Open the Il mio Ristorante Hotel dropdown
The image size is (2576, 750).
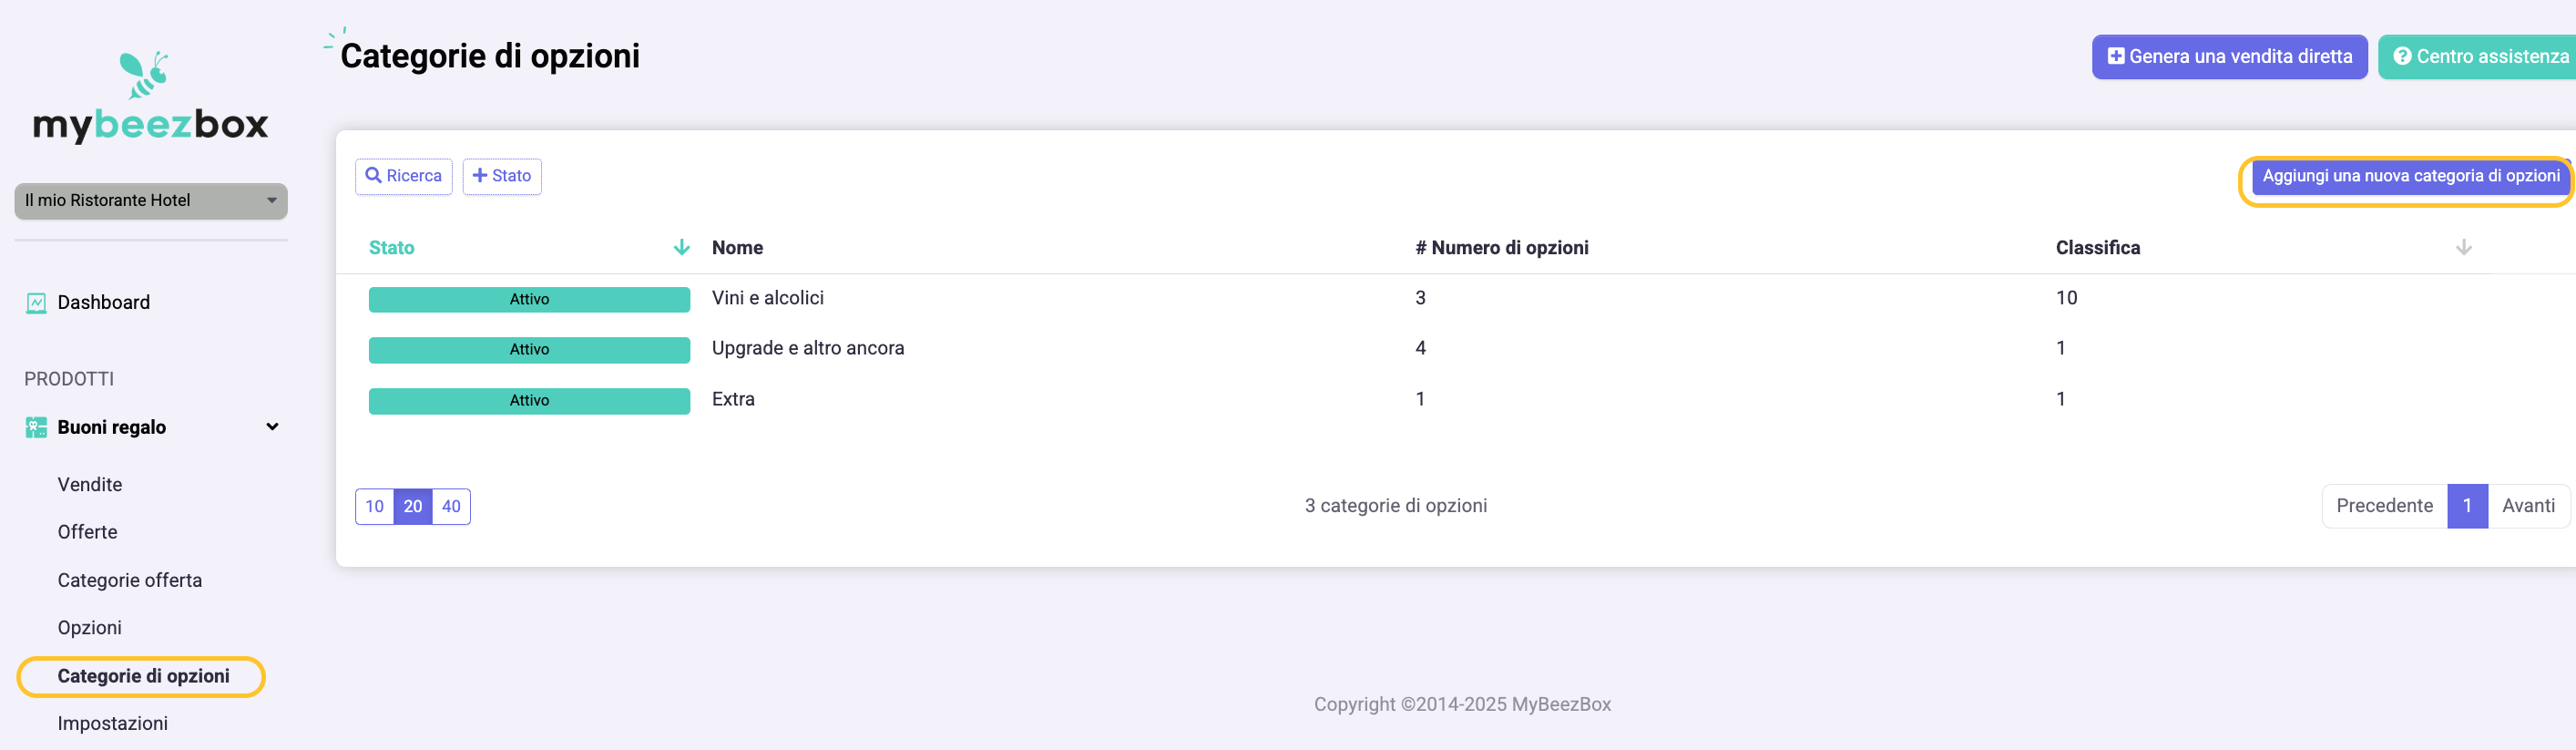point(151,201)
